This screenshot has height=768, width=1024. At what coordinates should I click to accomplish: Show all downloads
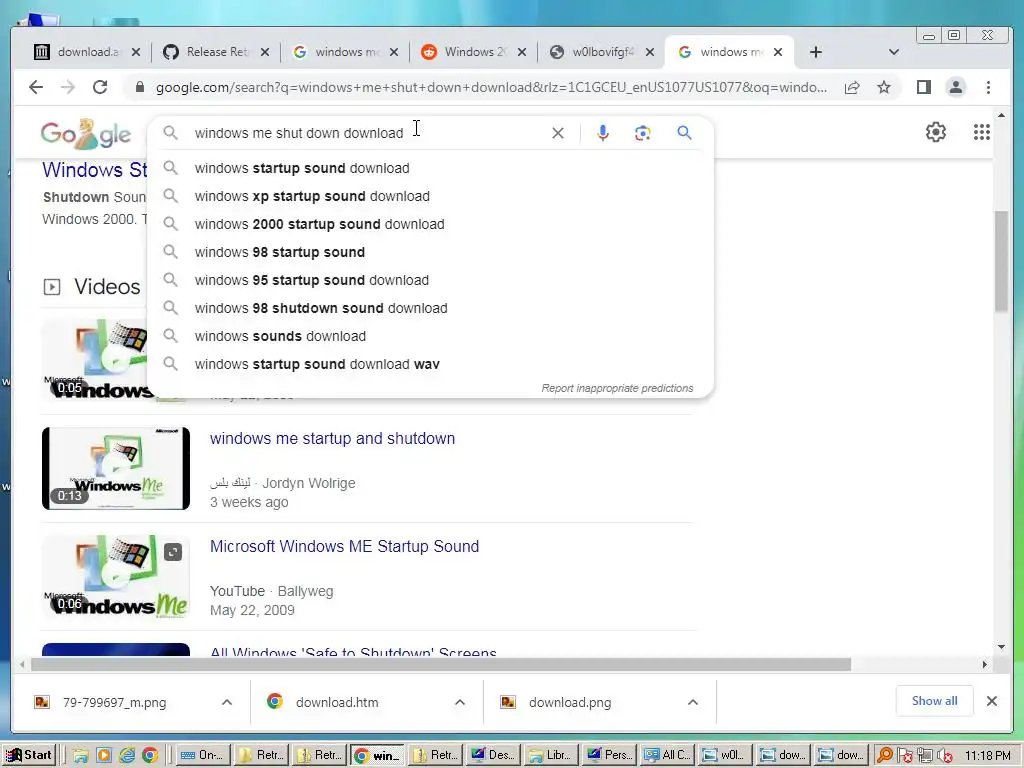[x=935, y=701]
